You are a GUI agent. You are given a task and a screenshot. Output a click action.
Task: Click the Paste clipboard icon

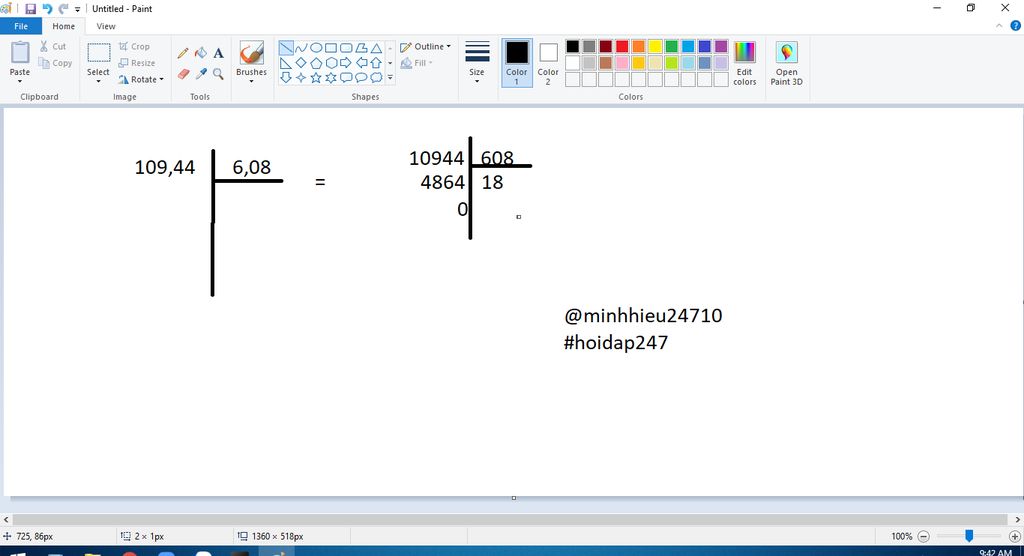[20, 52]
